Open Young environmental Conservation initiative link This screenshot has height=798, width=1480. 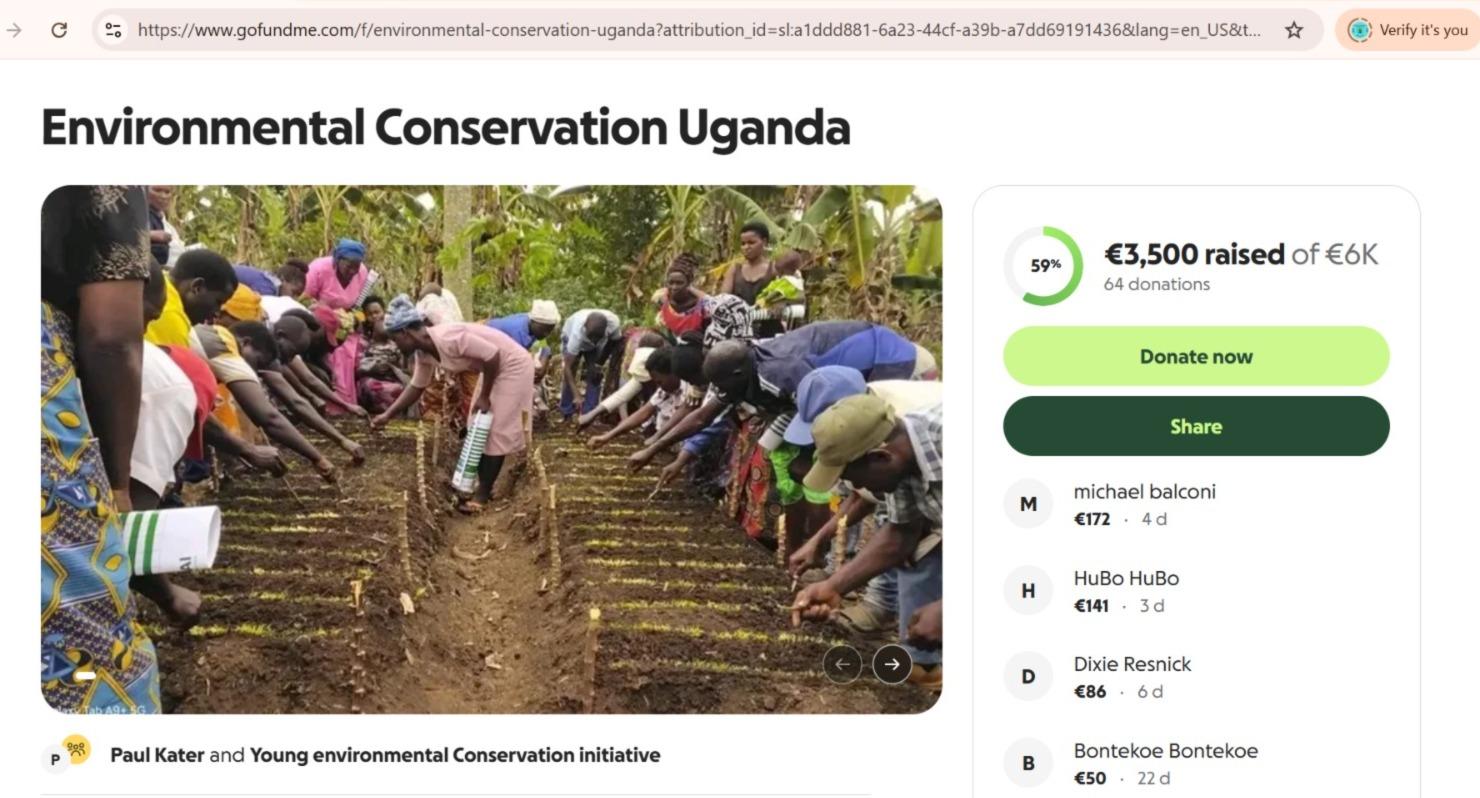[x=455, y=755]
